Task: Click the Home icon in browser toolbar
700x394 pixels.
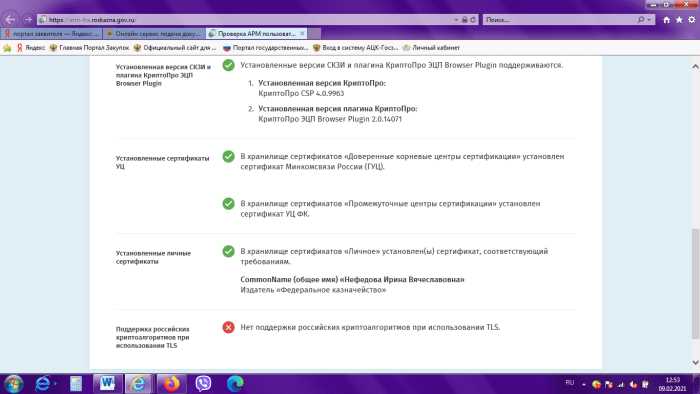Action: pyautogui.click(x=667, y=20)
